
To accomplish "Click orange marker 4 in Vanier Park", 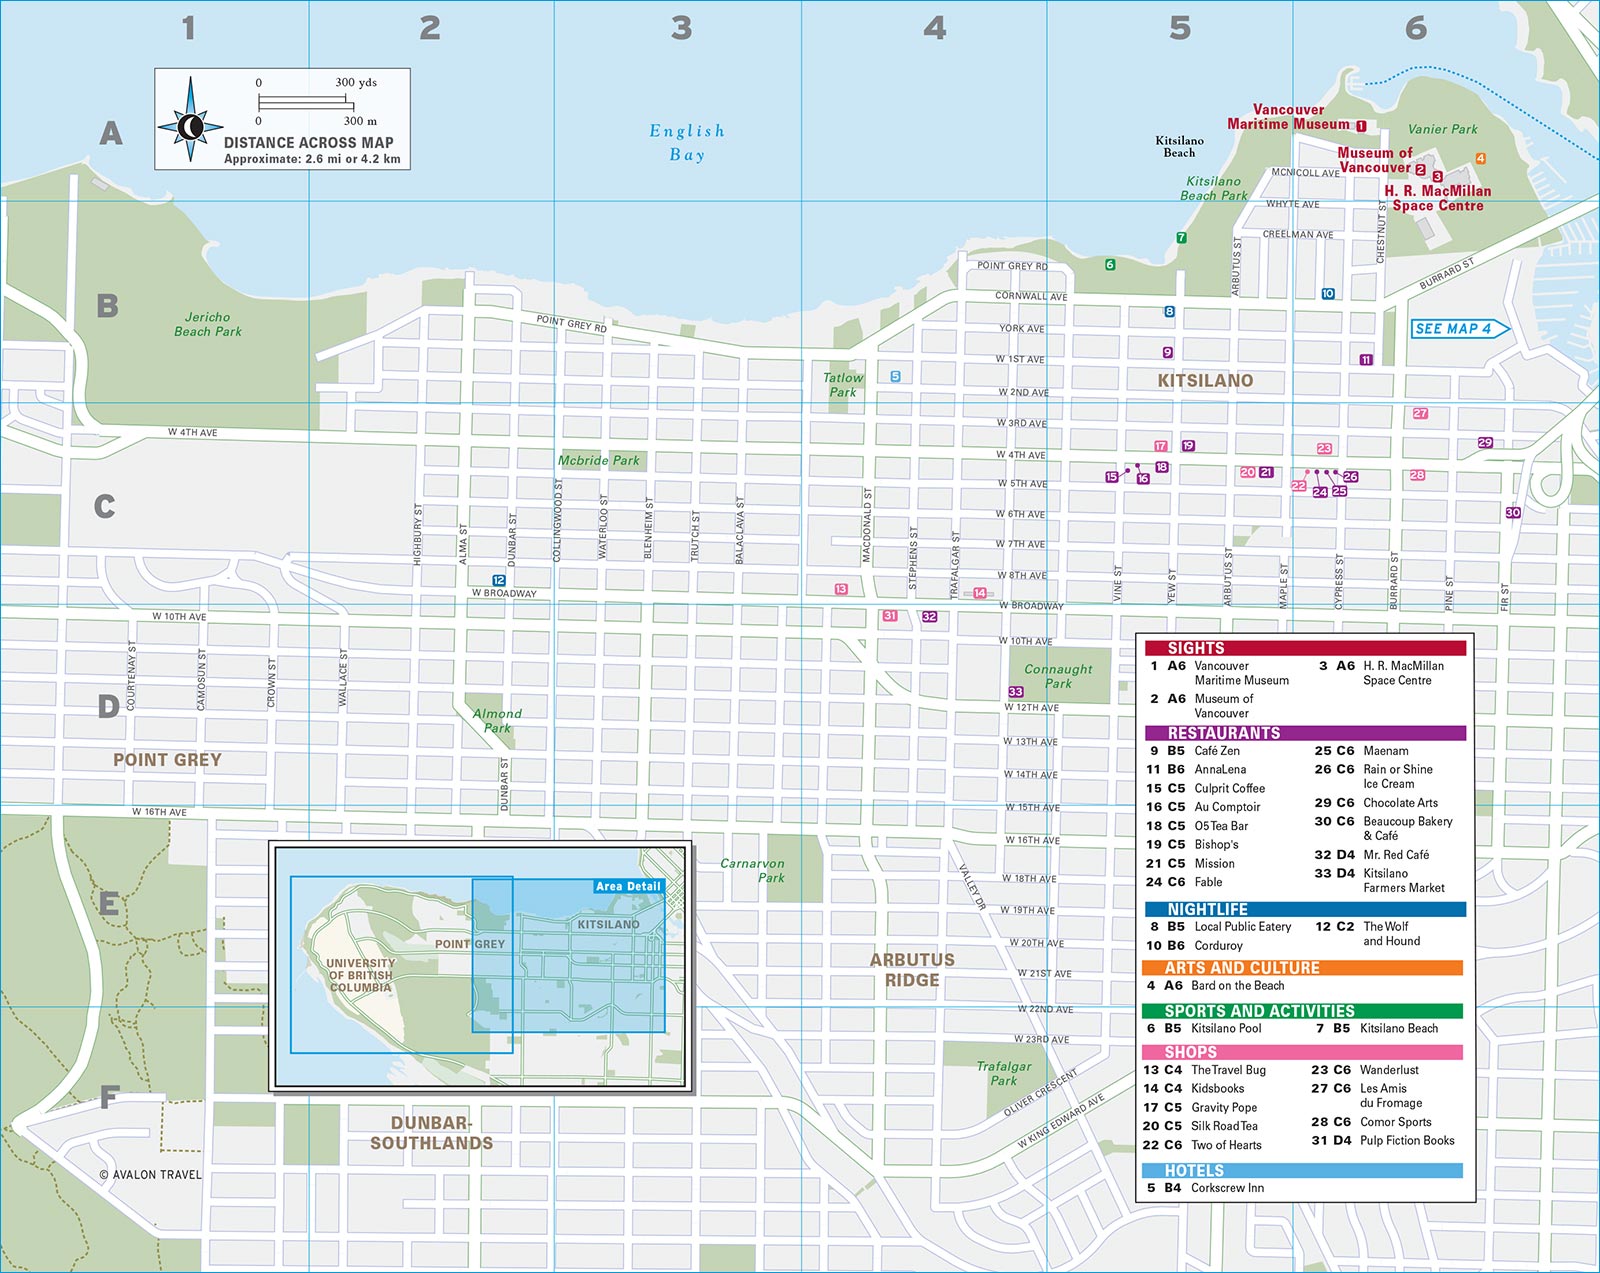I will click(x=1481, y=159).
